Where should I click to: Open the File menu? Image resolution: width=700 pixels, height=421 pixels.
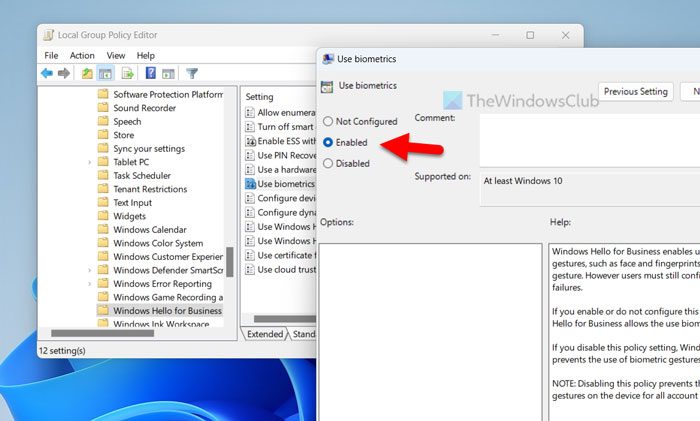pos(51,55)
